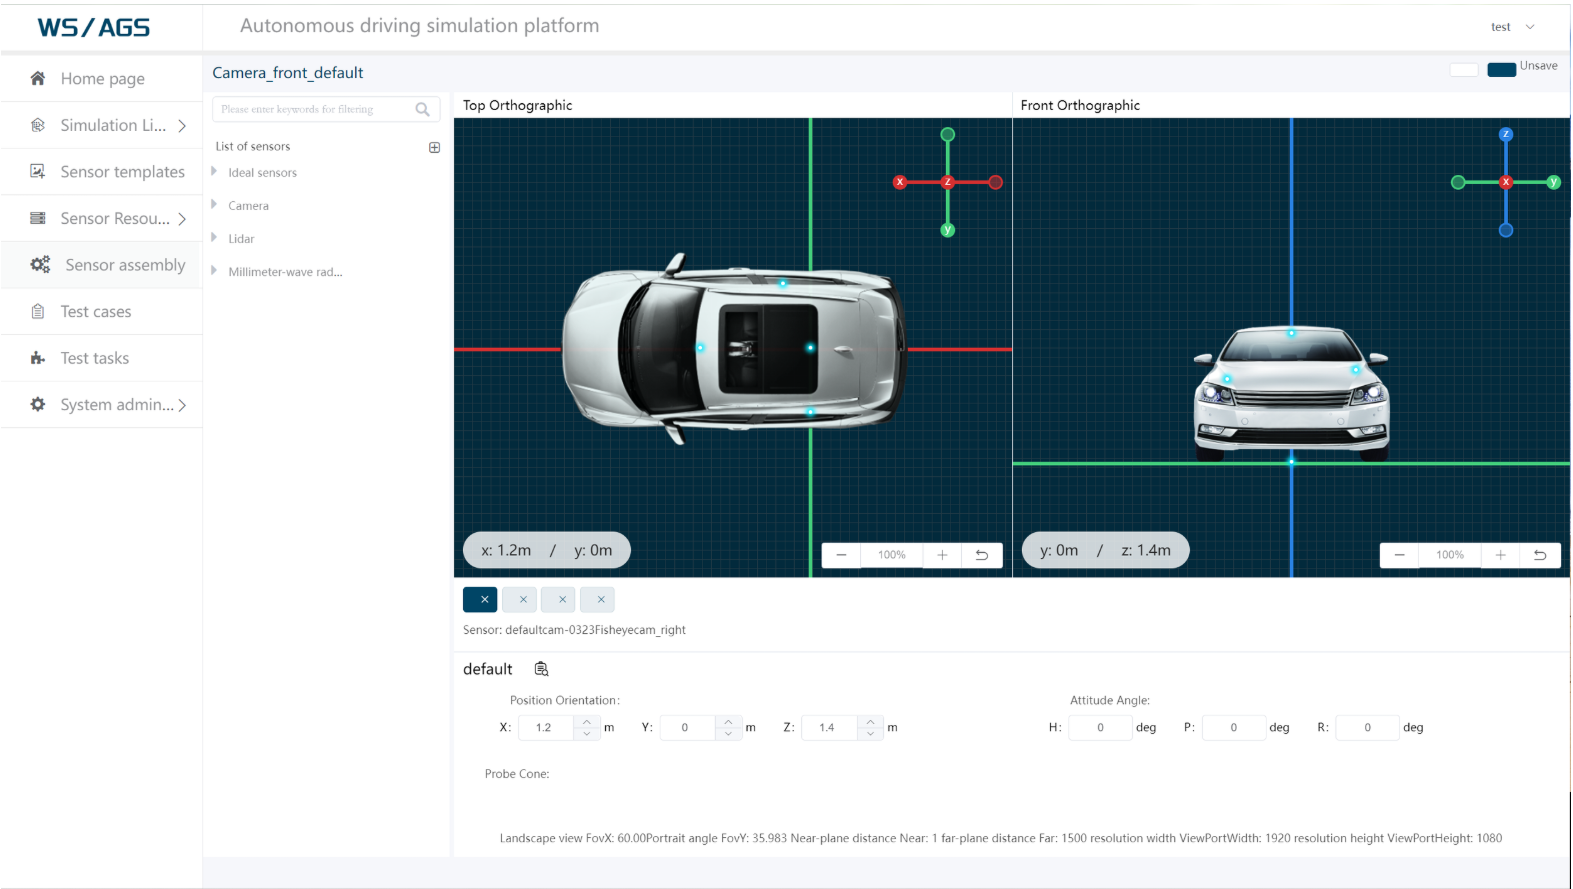
Task: Click the Simulation Li... sidebar icon
Action: (x=38, y=125)
